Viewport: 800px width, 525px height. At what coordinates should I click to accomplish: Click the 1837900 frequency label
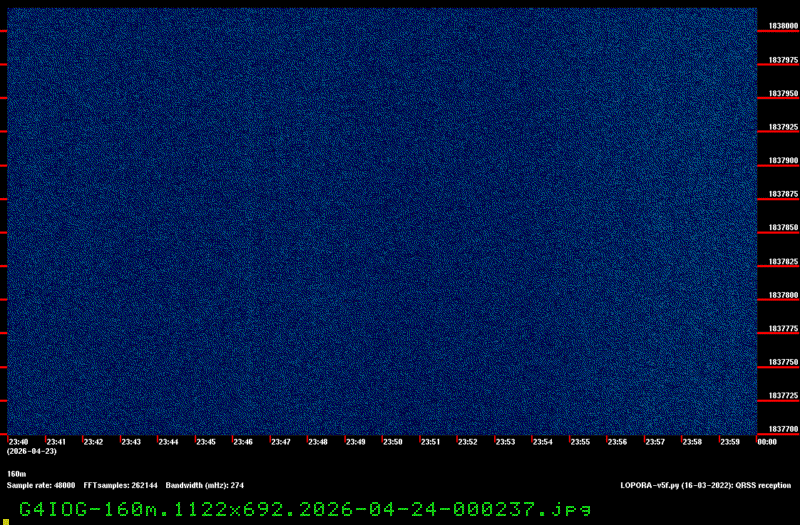click(783, 161)
